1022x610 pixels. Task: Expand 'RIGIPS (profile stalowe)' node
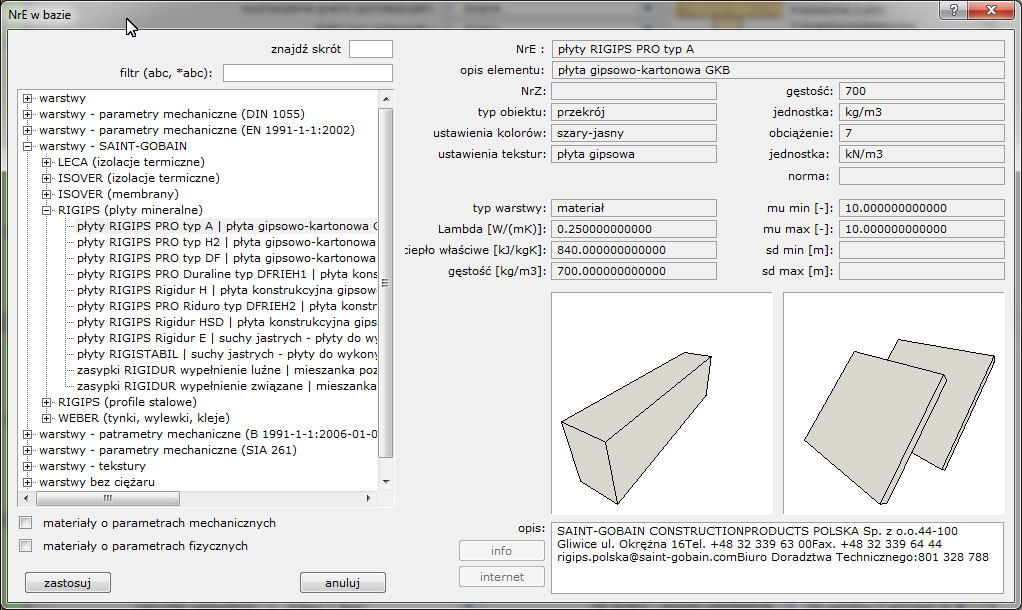[x=46, y=403]
